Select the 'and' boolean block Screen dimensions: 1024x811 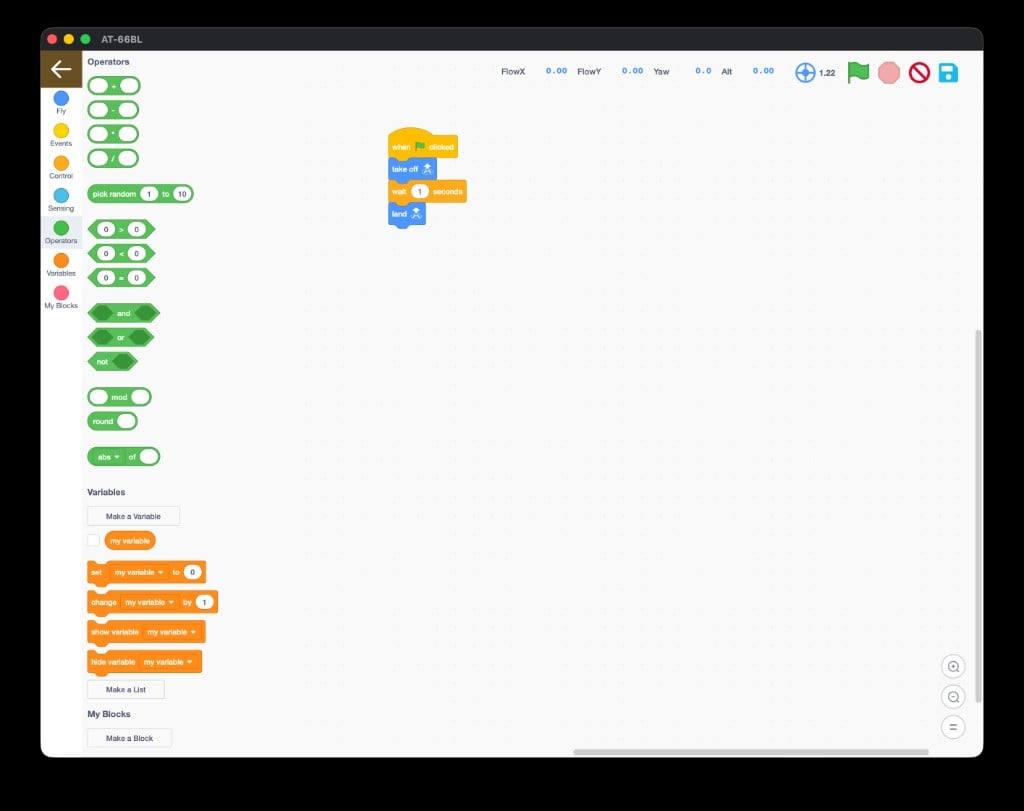pos(123,313)
